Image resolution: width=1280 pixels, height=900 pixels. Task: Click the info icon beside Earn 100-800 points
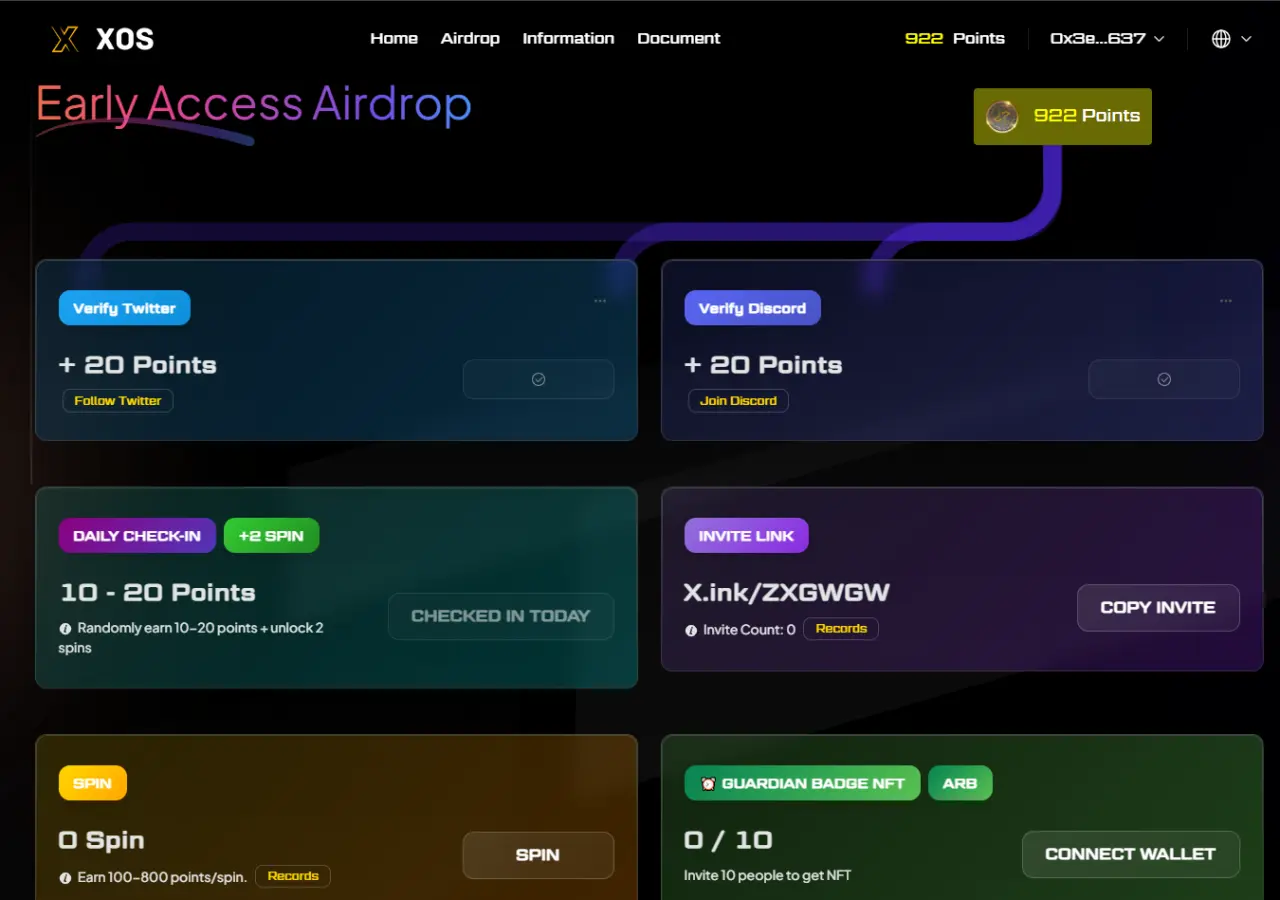pos(66,878)
